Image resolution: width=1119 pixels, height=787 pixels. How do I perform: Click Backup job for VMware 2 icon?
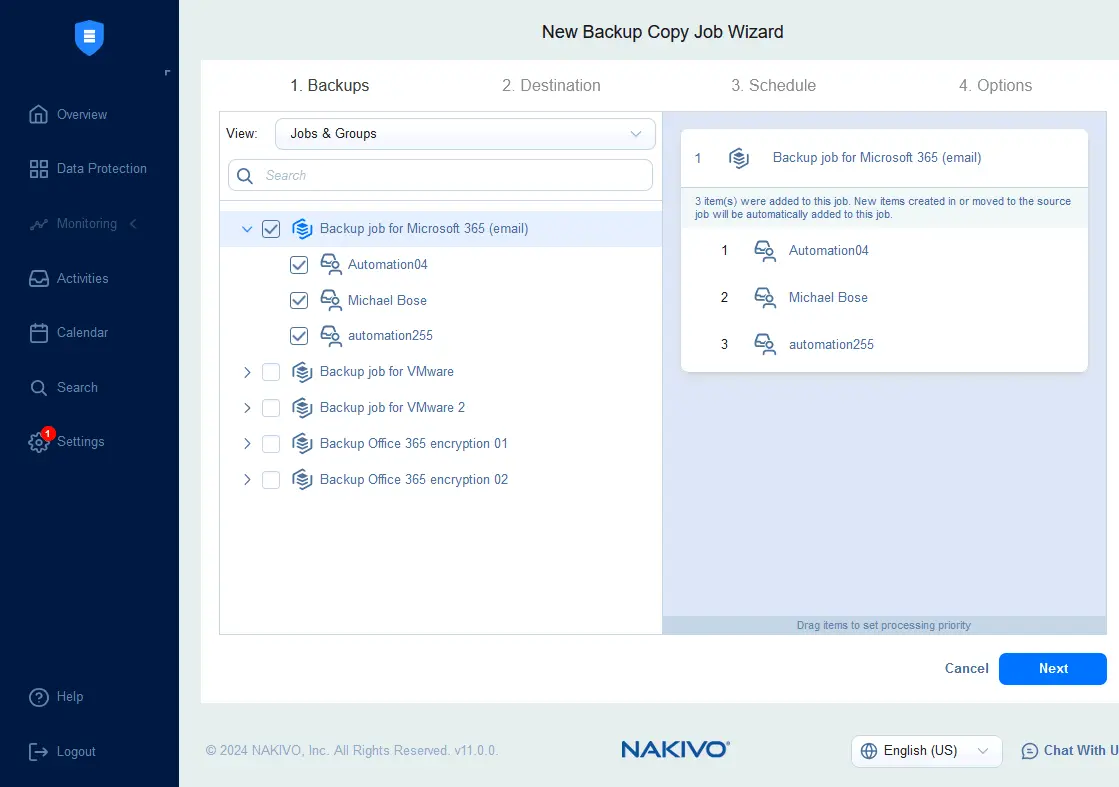[x=302, y=407]
